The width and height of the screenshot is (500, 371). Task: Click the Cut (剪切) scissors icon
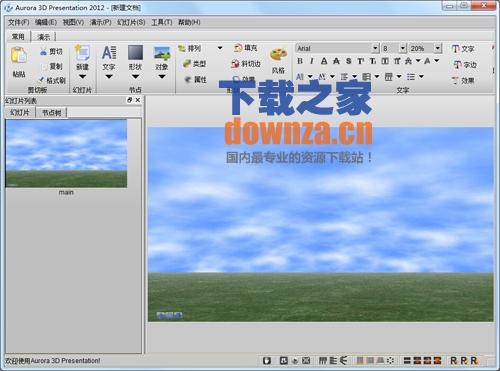44,52
